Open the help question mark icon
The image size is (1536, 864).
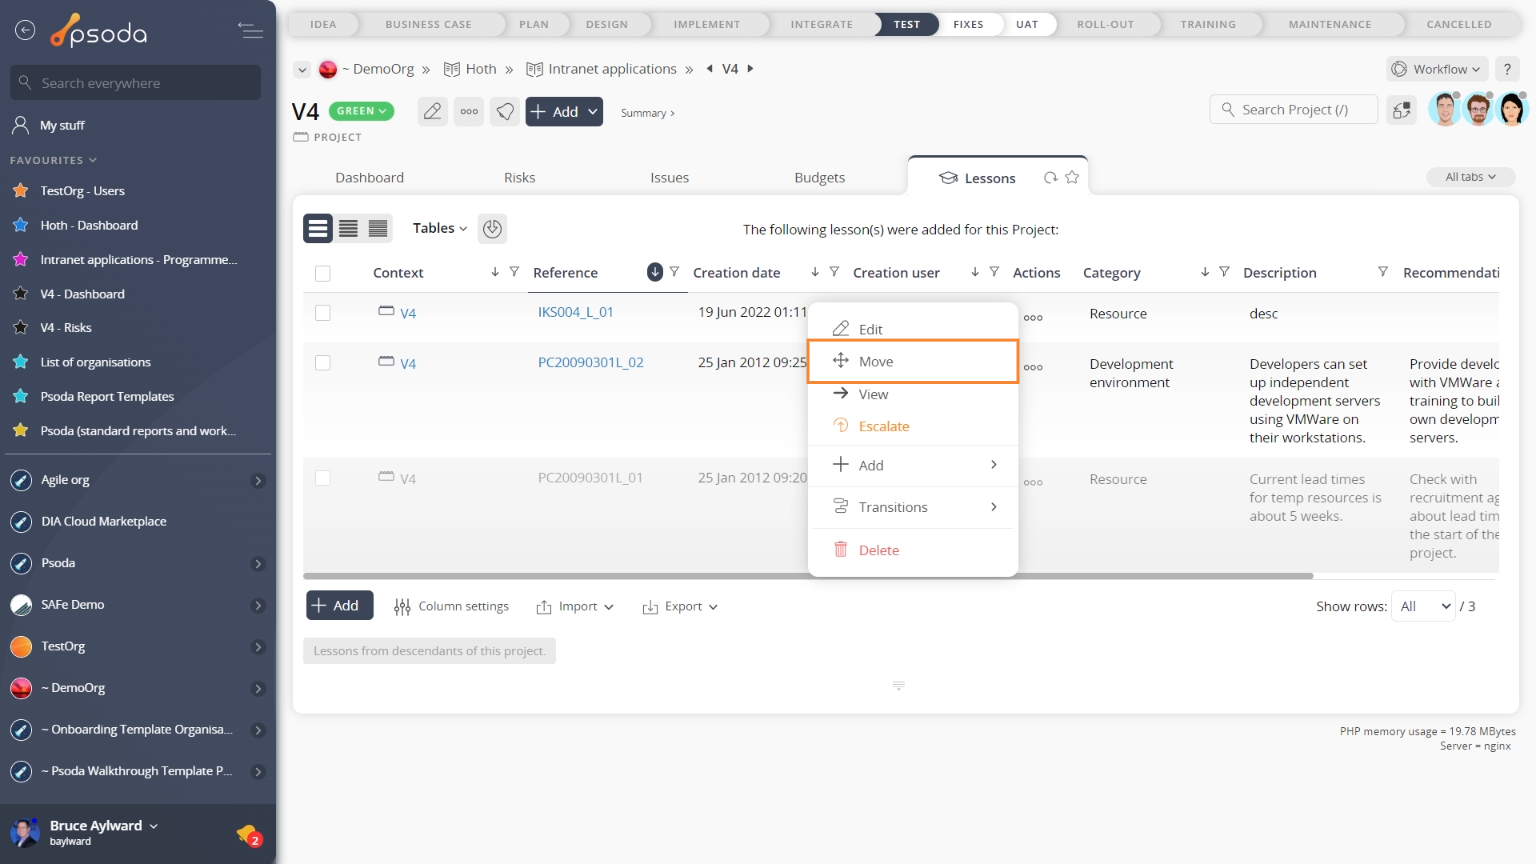pos(1507,69)
